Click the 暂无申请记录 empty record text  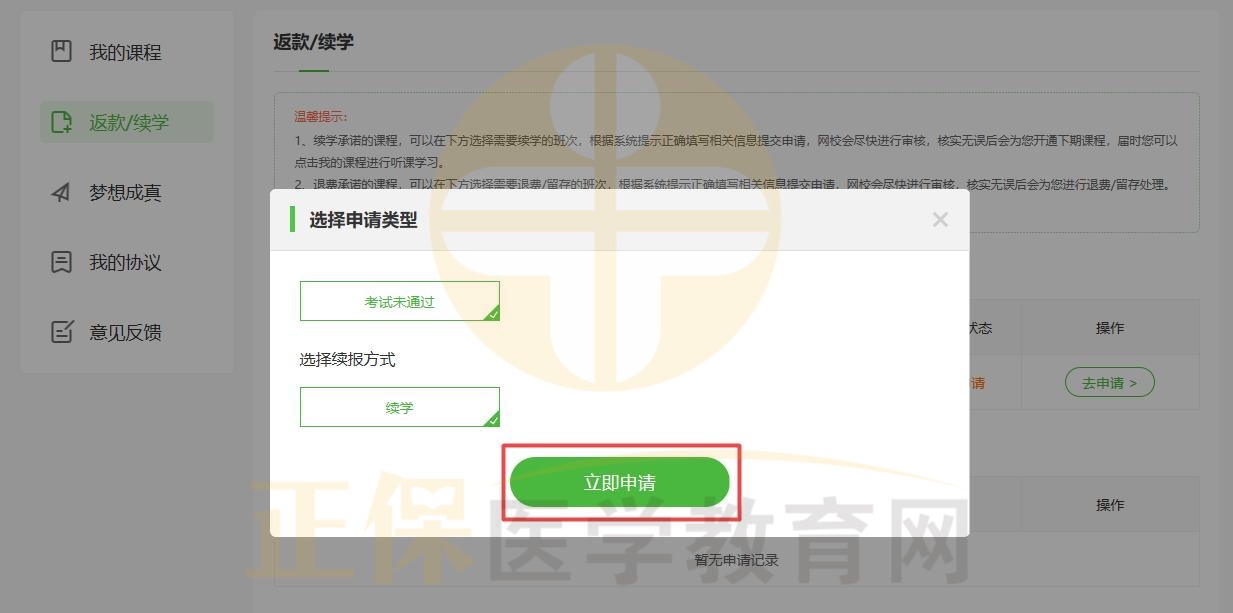tap(736, 560)
